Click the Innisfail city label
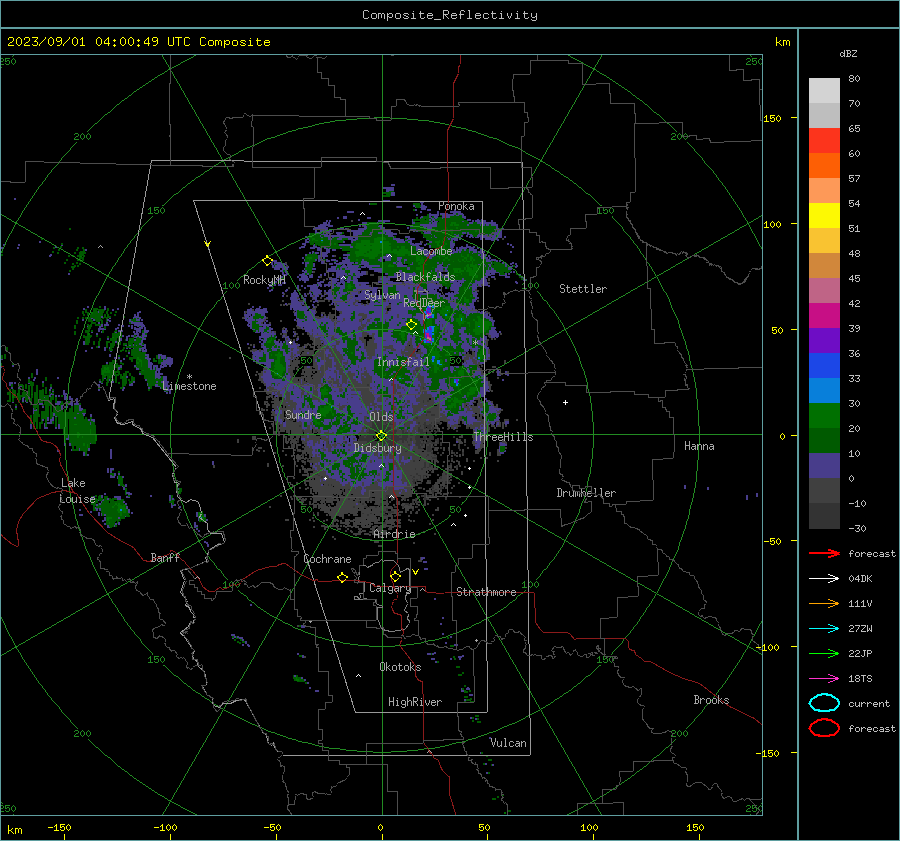The image size is (900, 841). (403, 362)
